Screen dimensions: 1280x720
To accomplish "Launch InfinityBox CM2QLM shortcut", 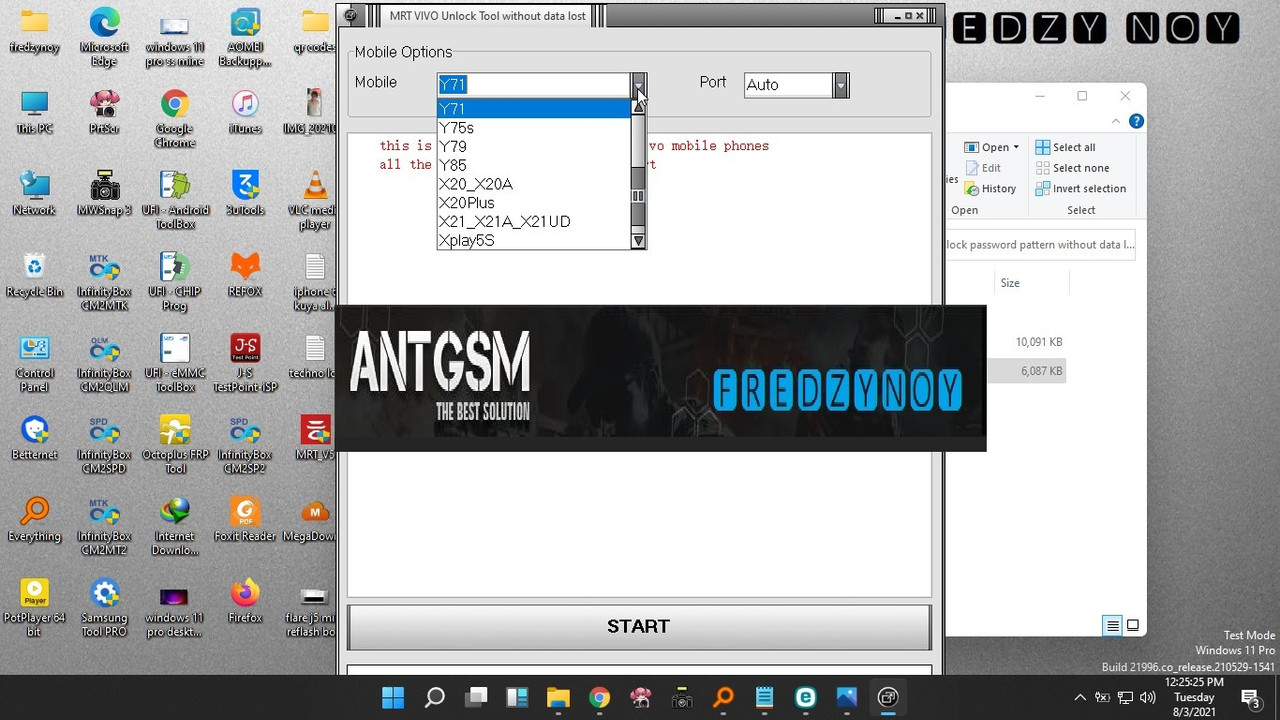I will [x=104, y=363].
